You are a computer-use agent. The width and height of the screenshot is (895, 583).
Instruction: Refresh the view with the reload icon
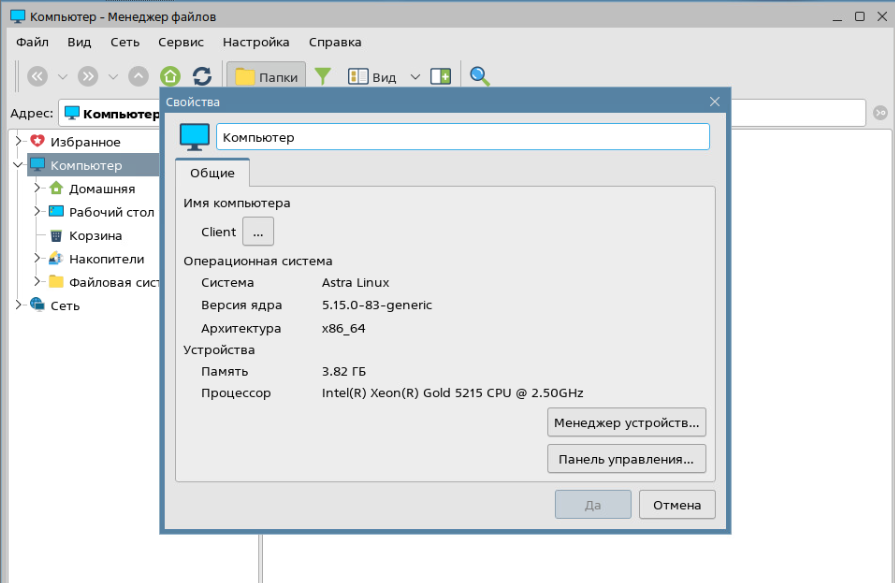click(x=202, y=76)
